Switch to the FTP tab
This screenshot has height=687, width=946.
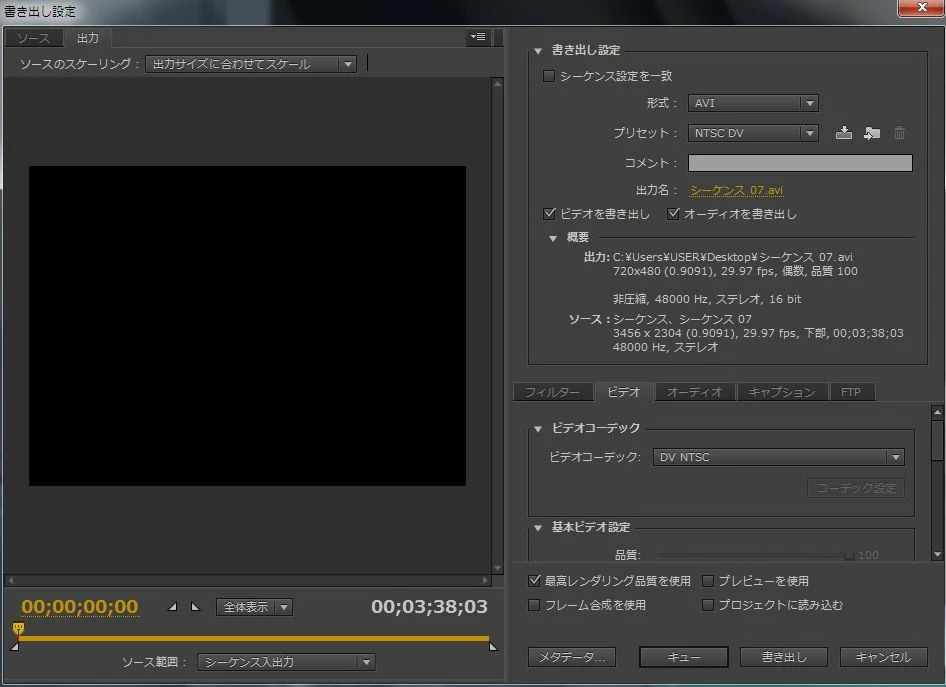(x=851, y=392)
